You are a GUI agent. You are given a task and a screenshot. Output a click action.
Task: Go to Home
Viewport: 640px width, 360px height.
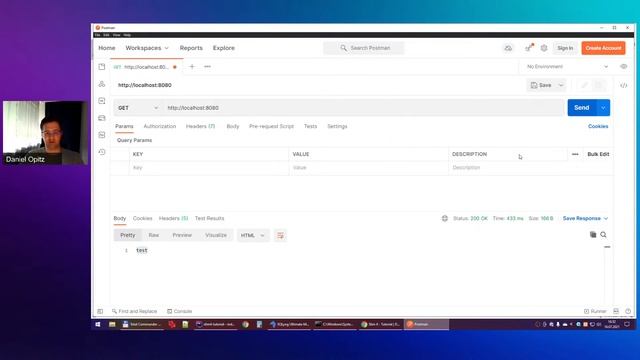click(x=107, y=48)
